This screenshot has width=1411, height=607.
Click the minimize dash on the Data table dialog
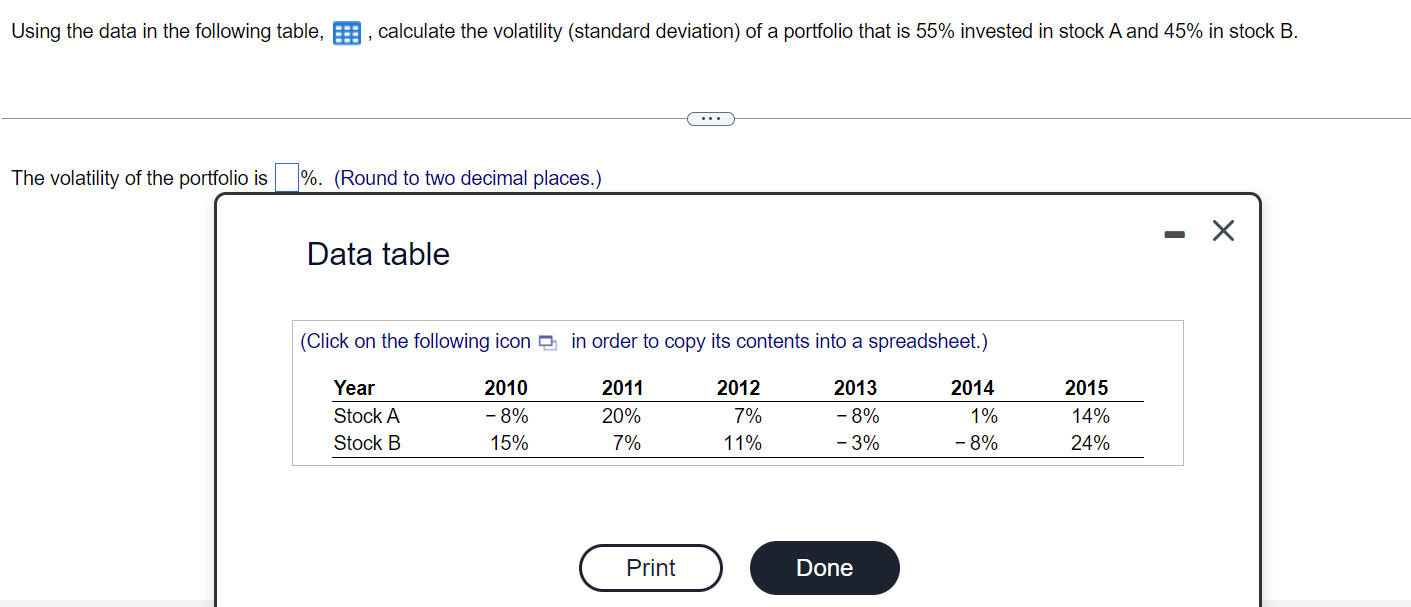[x=1173, y=232]
